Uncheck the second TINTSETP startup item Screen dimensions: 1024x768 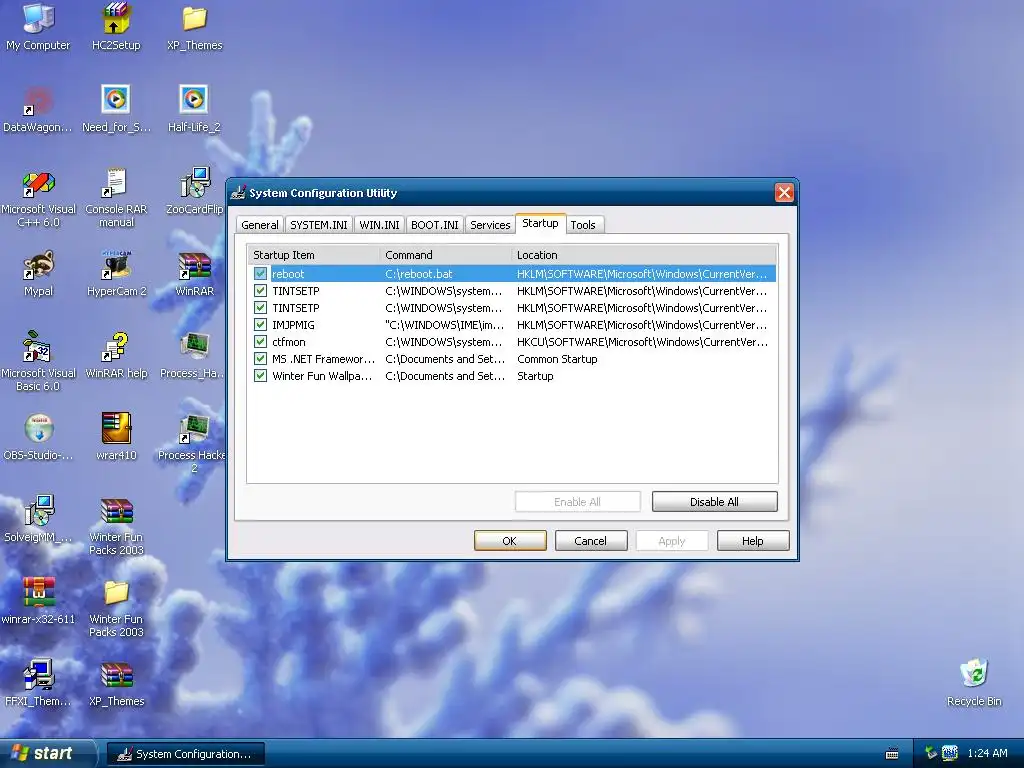(x=261, y=308)
